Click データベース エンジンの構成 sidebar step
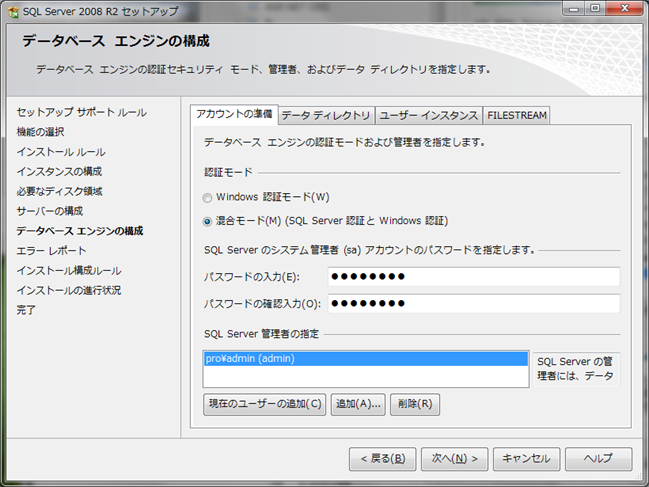Screen dimensions: 649x487 79,231
